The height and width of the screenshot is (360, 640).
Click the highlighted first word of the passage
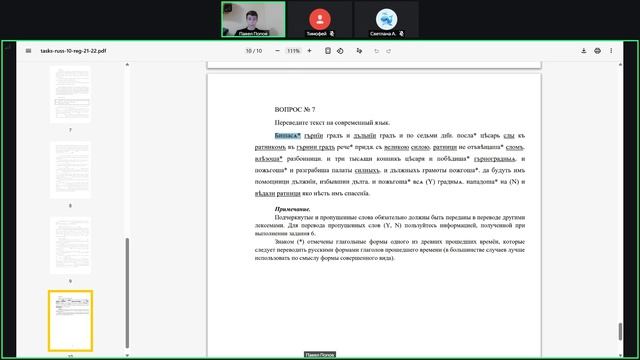tap(287, 135)
